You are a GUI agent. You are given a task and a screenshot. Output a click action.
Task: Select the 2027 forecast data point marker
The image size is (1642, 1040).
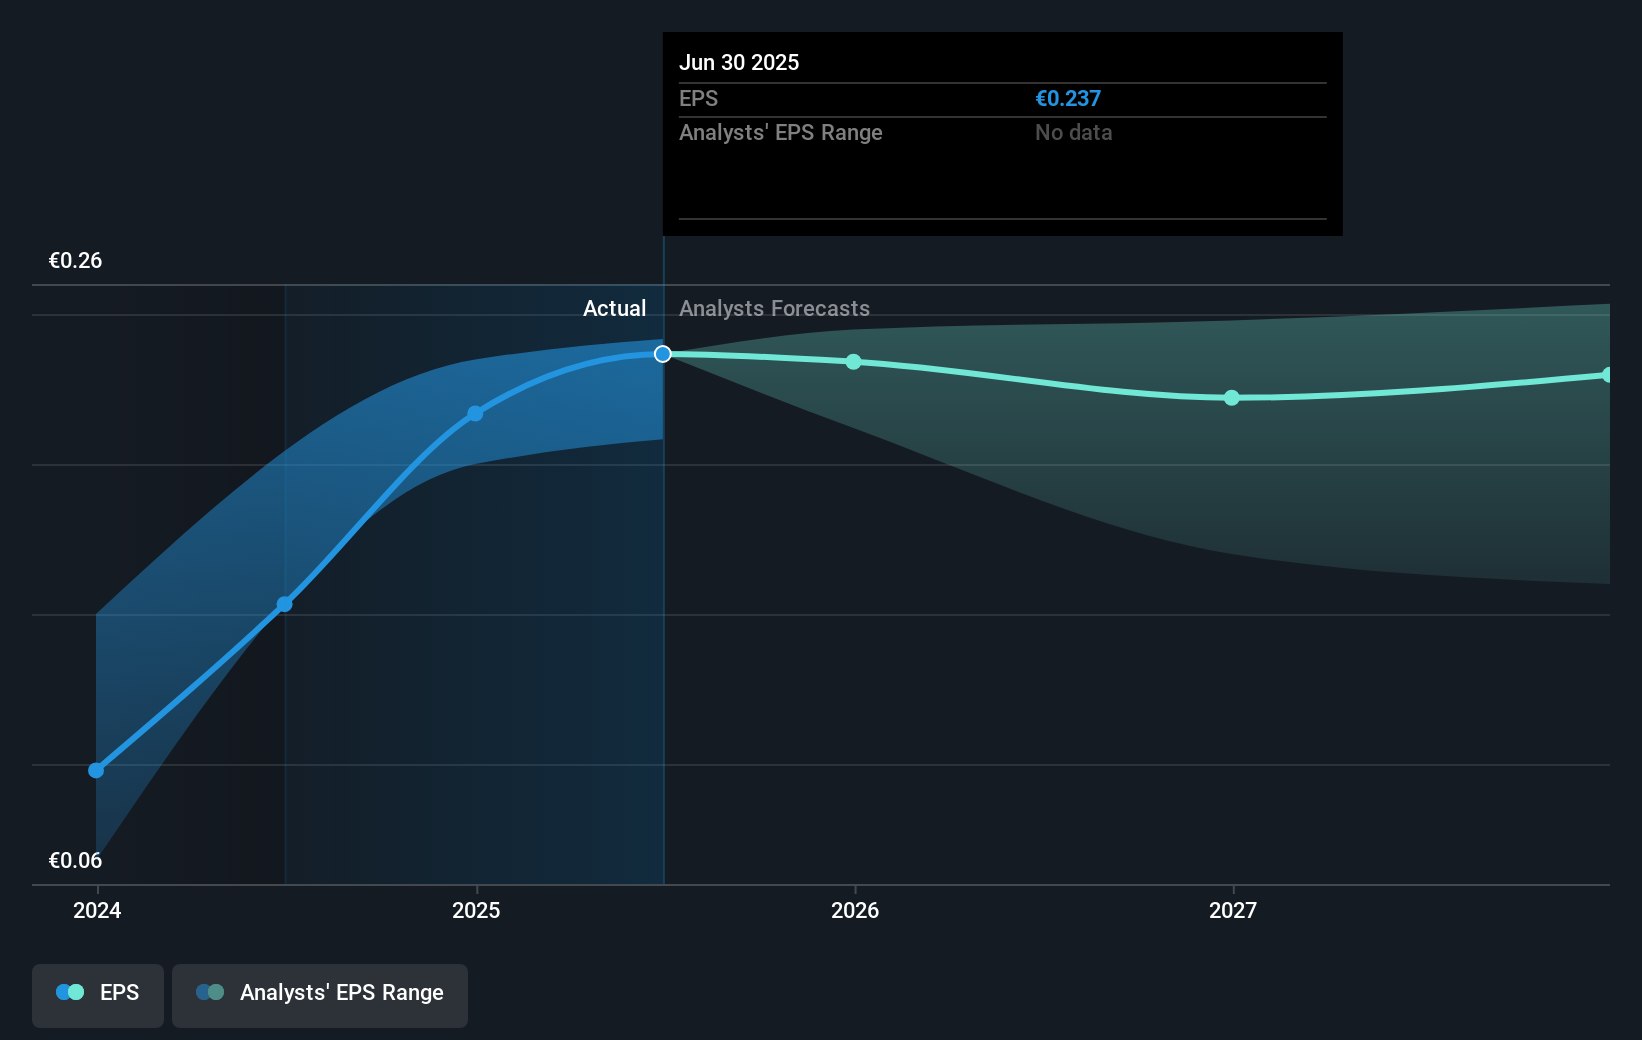(1231, 398)
